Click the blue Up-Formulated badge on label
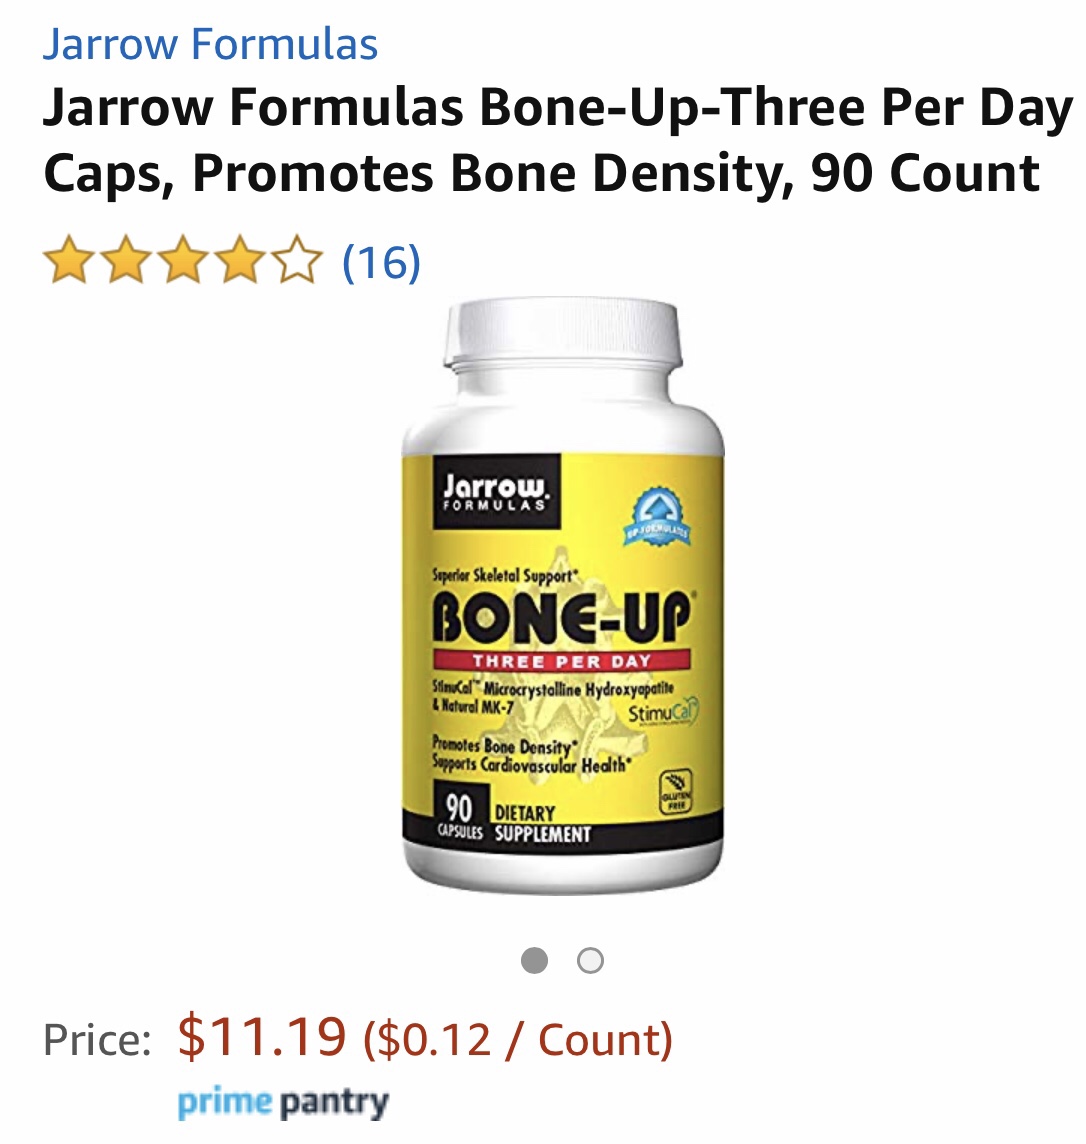 (657, 516)
